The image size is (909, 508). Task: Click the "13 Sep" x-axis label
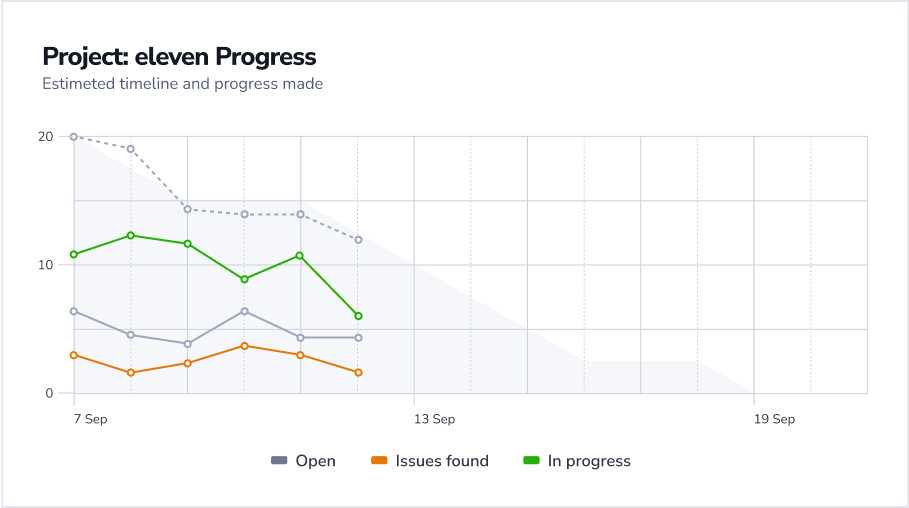tap(435, 419)
